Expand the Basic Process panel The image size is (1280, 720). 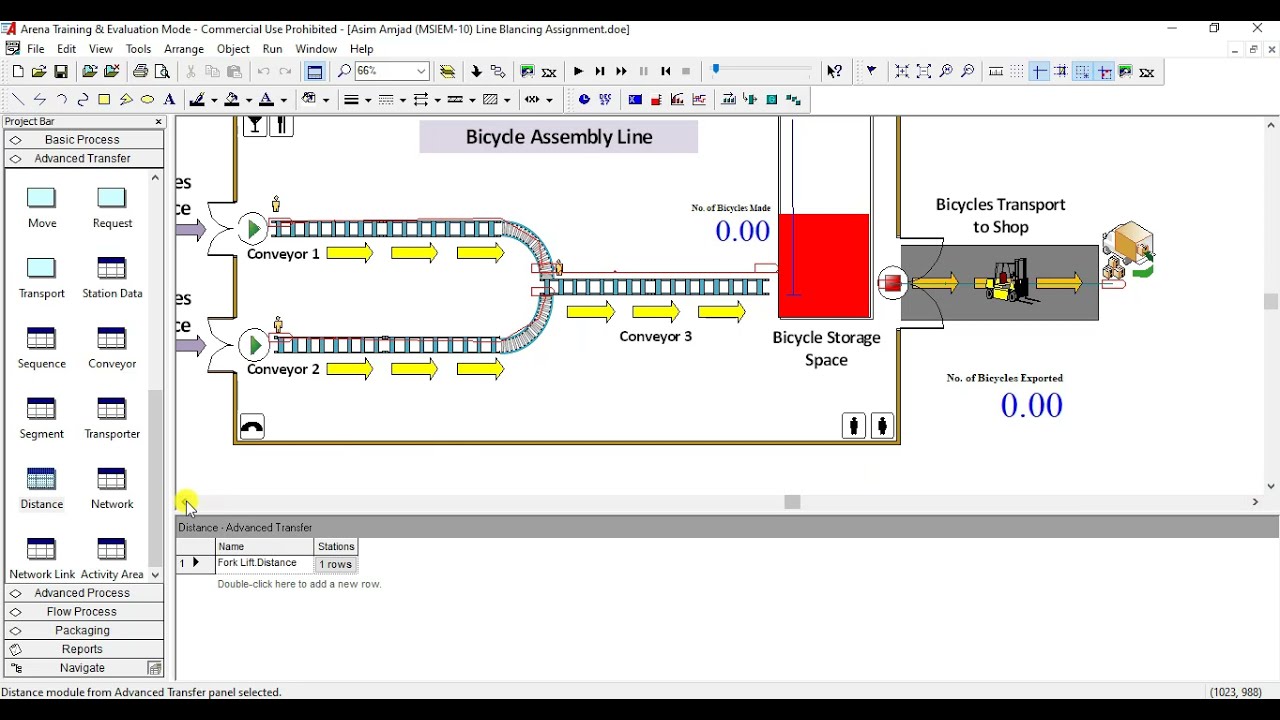[x=83, y=140]
